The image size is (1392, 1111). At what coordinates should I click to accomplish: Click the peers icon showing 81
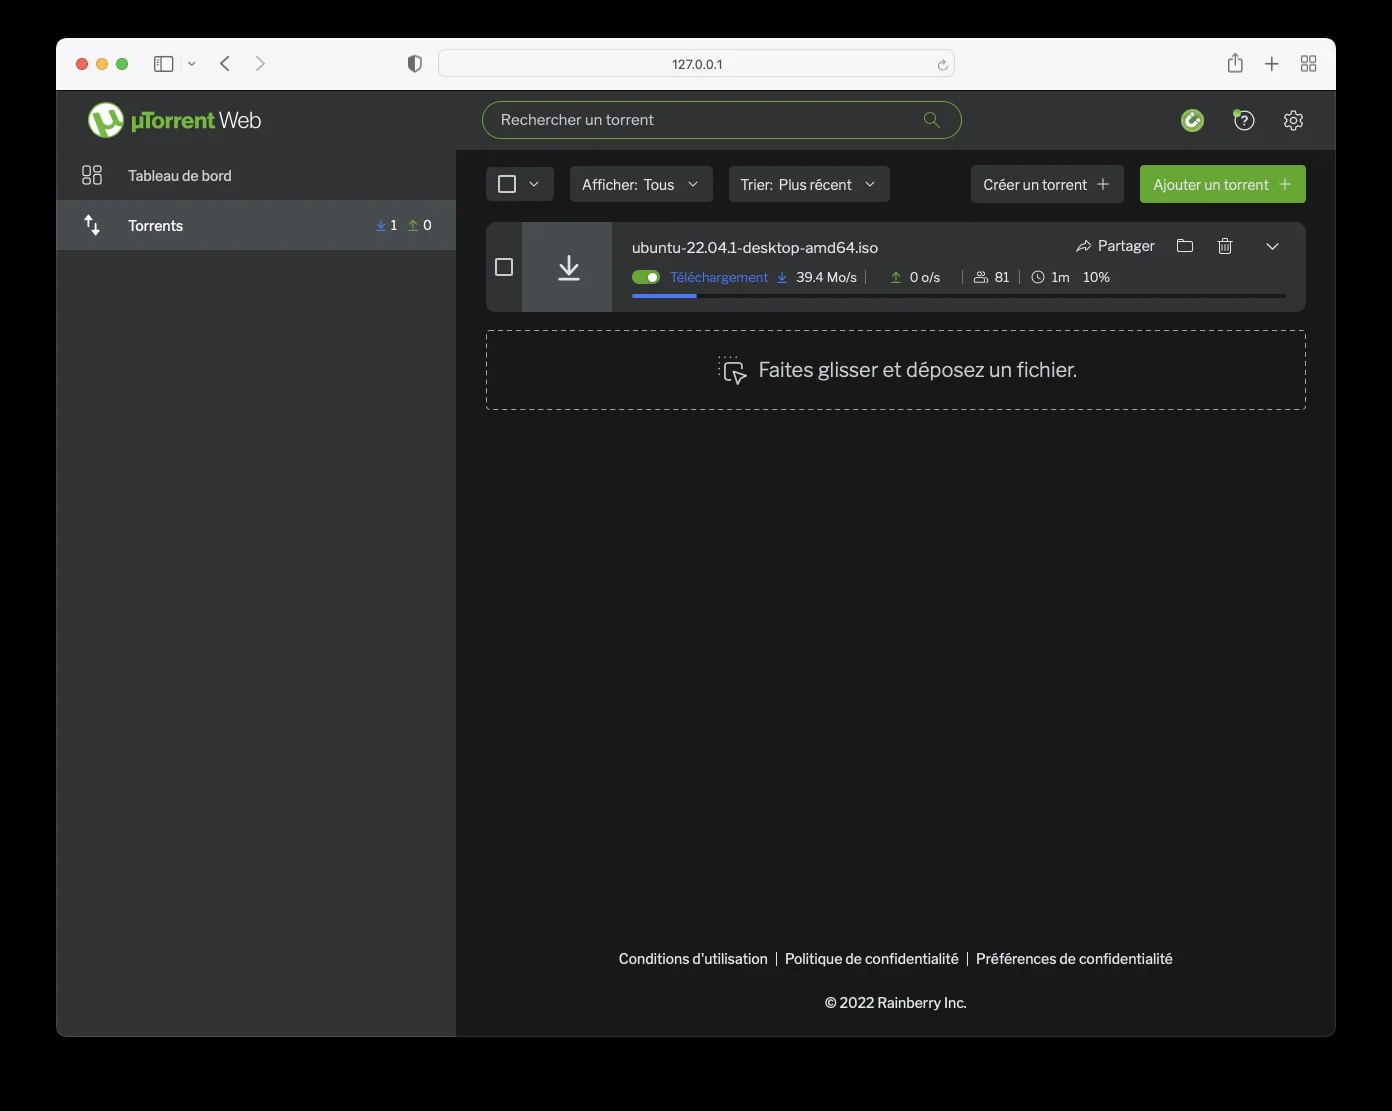981,277
